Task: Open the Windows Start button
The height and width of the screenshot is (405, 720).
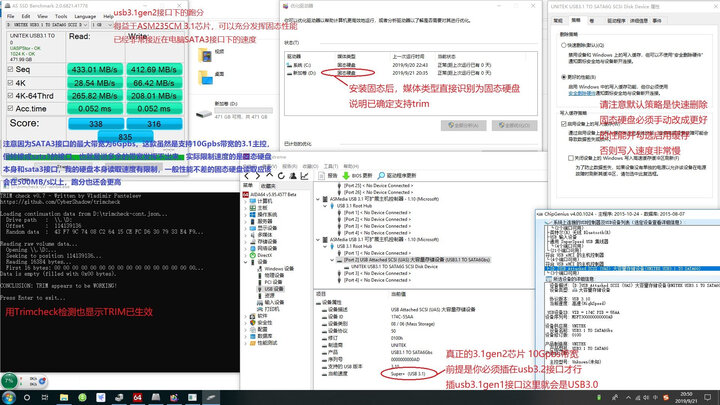Action: click(x=9, y=398)
